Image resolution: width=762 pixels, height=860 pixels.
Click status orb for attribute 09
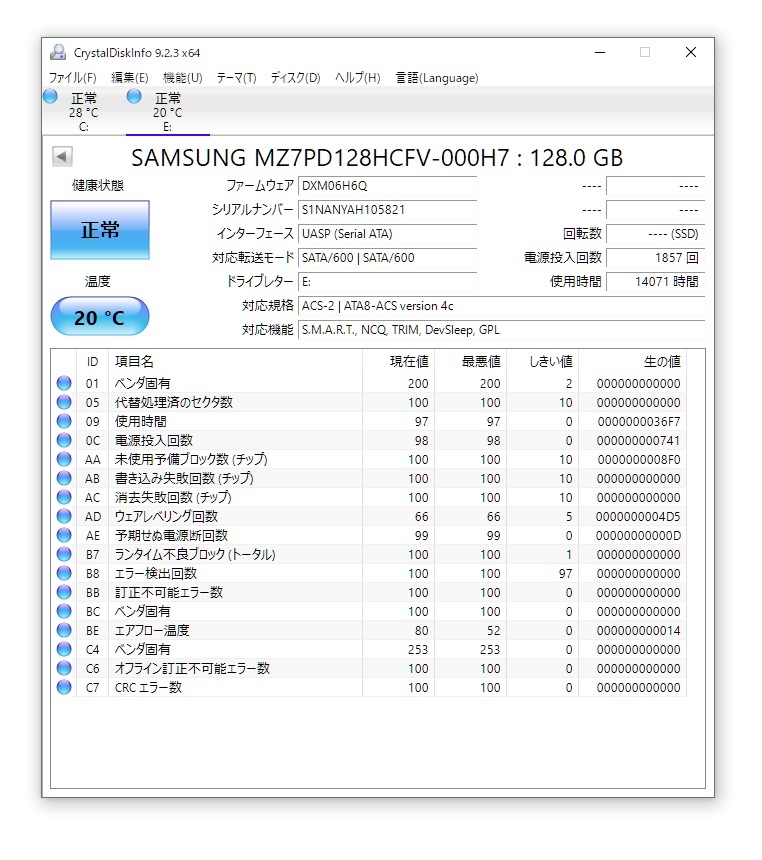pyautogui.click(x=64, y=421)
